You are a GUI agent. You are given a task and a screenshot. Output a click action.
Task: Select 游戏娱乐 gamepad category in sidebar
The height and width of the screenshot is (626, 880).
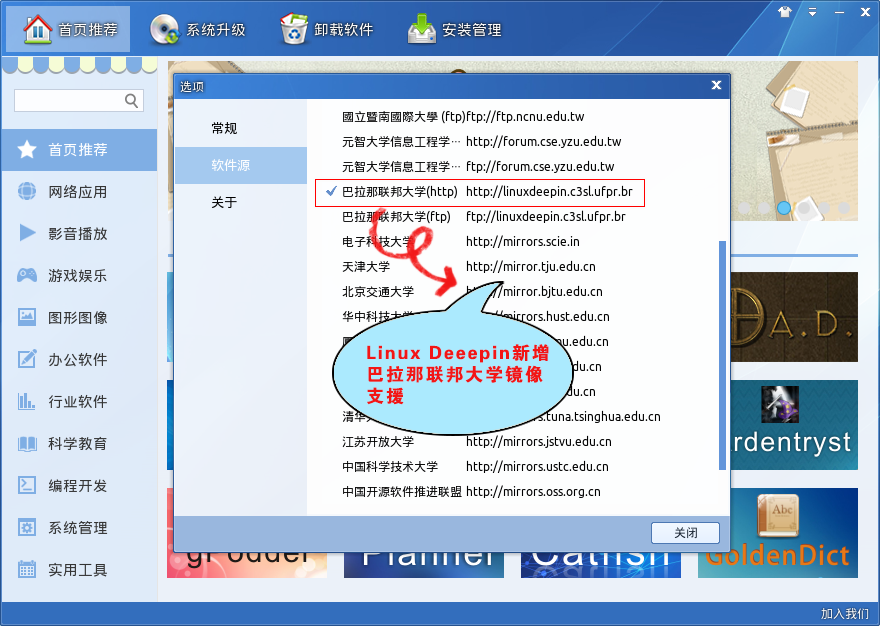(x=79, y=276)
